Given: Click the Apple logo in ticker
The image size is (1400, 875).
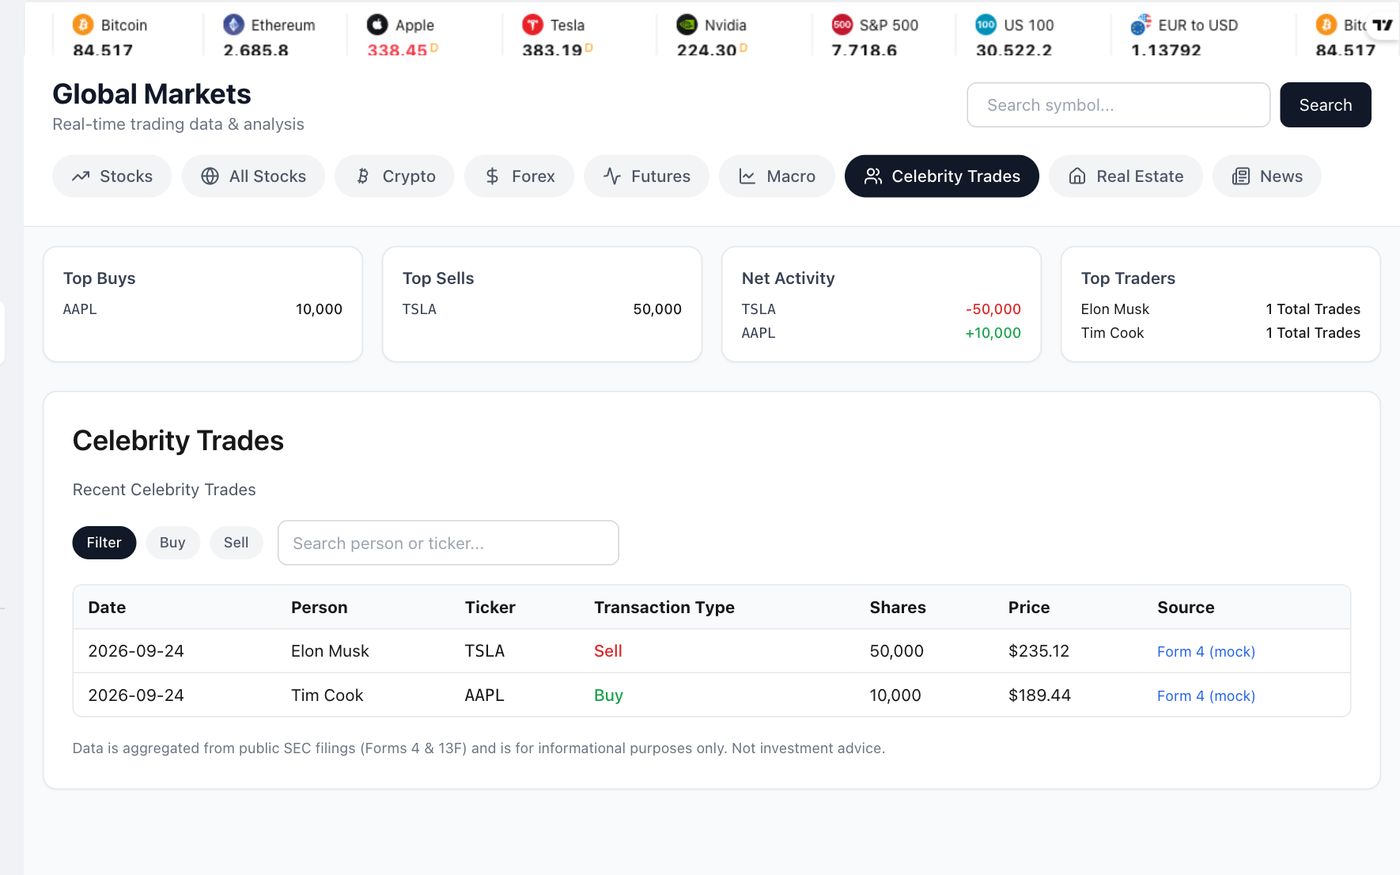Looking at the screenshot, I should coord(377,25).
